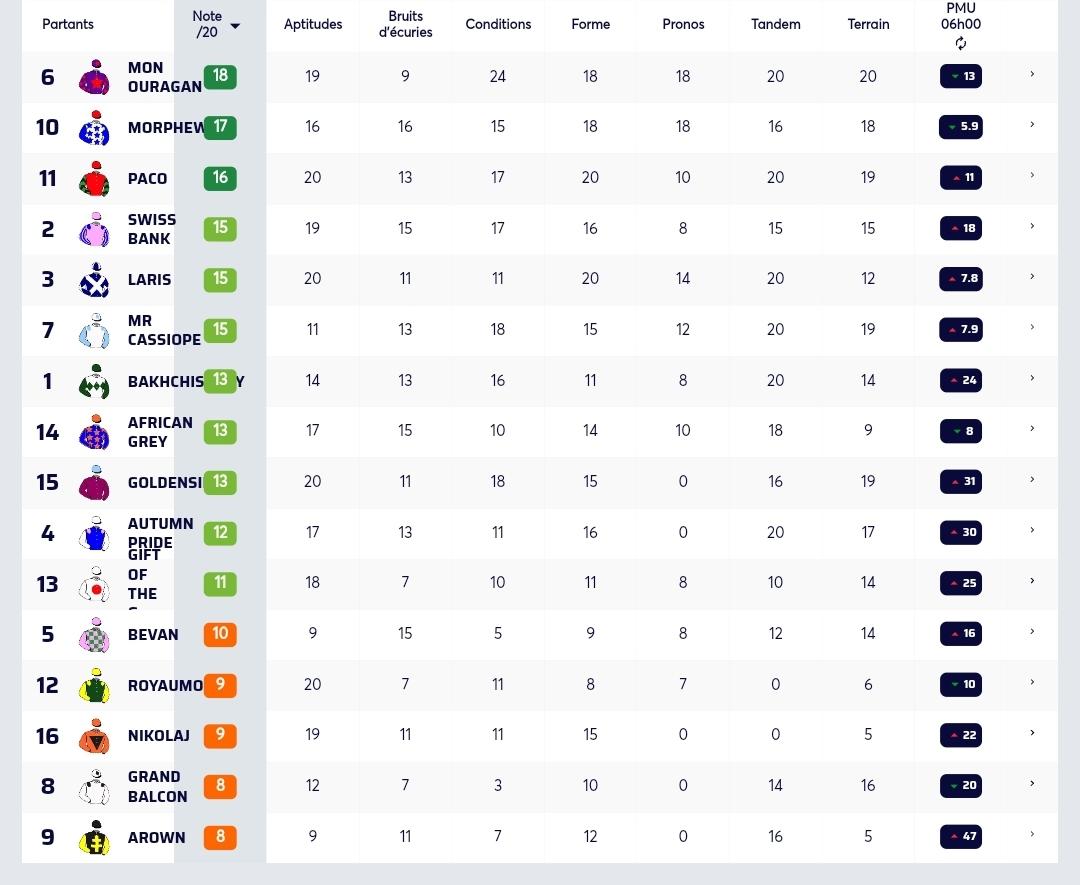1080x885 pixels.
Task: Expand Grand Balcon row chevron
Action: [1032, 784]
